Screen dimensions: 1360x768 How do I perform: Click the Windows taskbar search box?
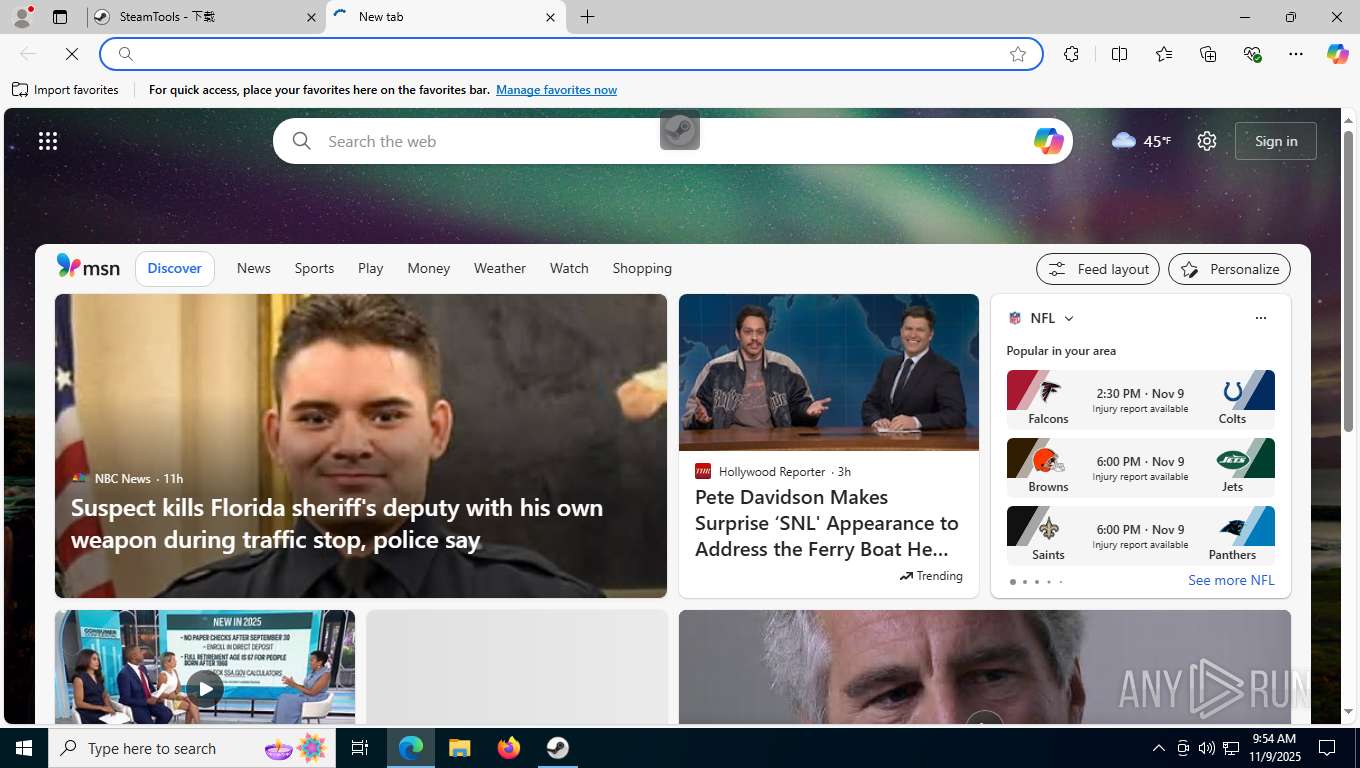click(192, 748)
